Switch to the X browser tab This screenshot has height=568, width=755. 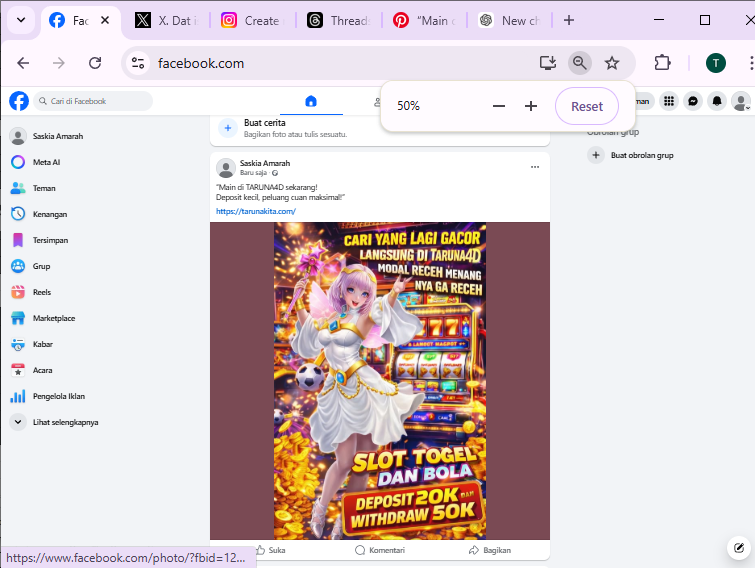point(166,20)
